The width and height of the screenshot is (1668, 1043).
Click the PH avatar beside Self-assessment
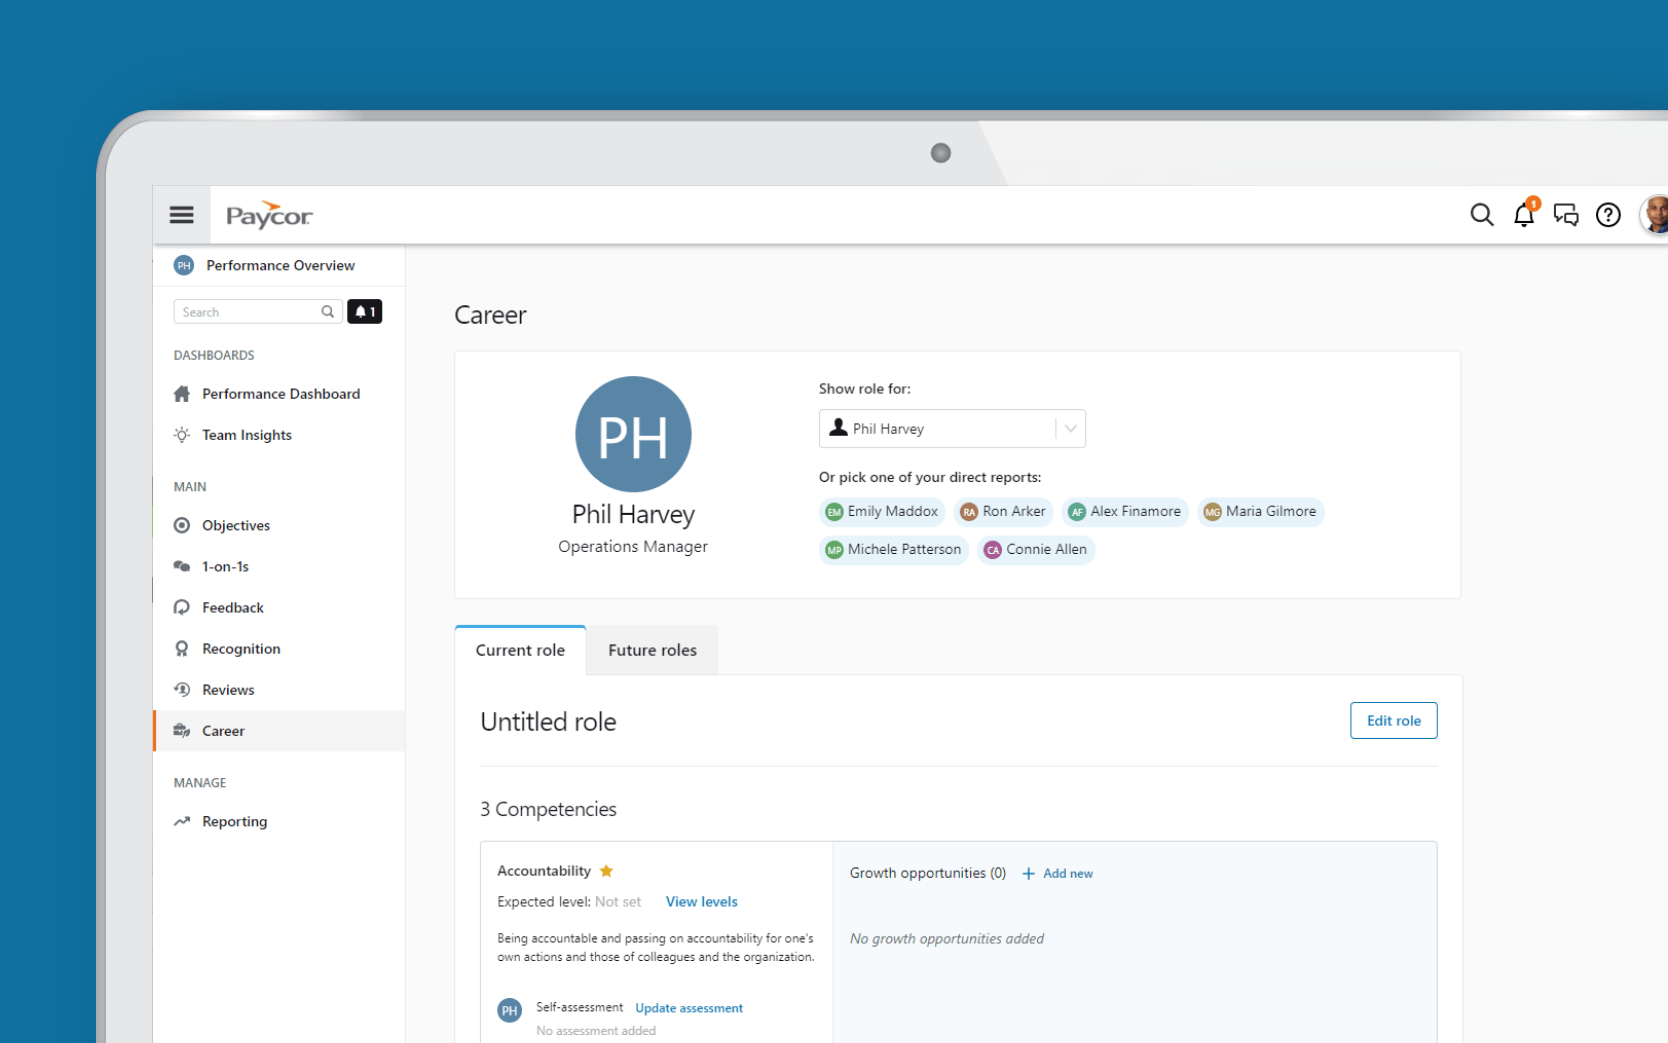510,1011
